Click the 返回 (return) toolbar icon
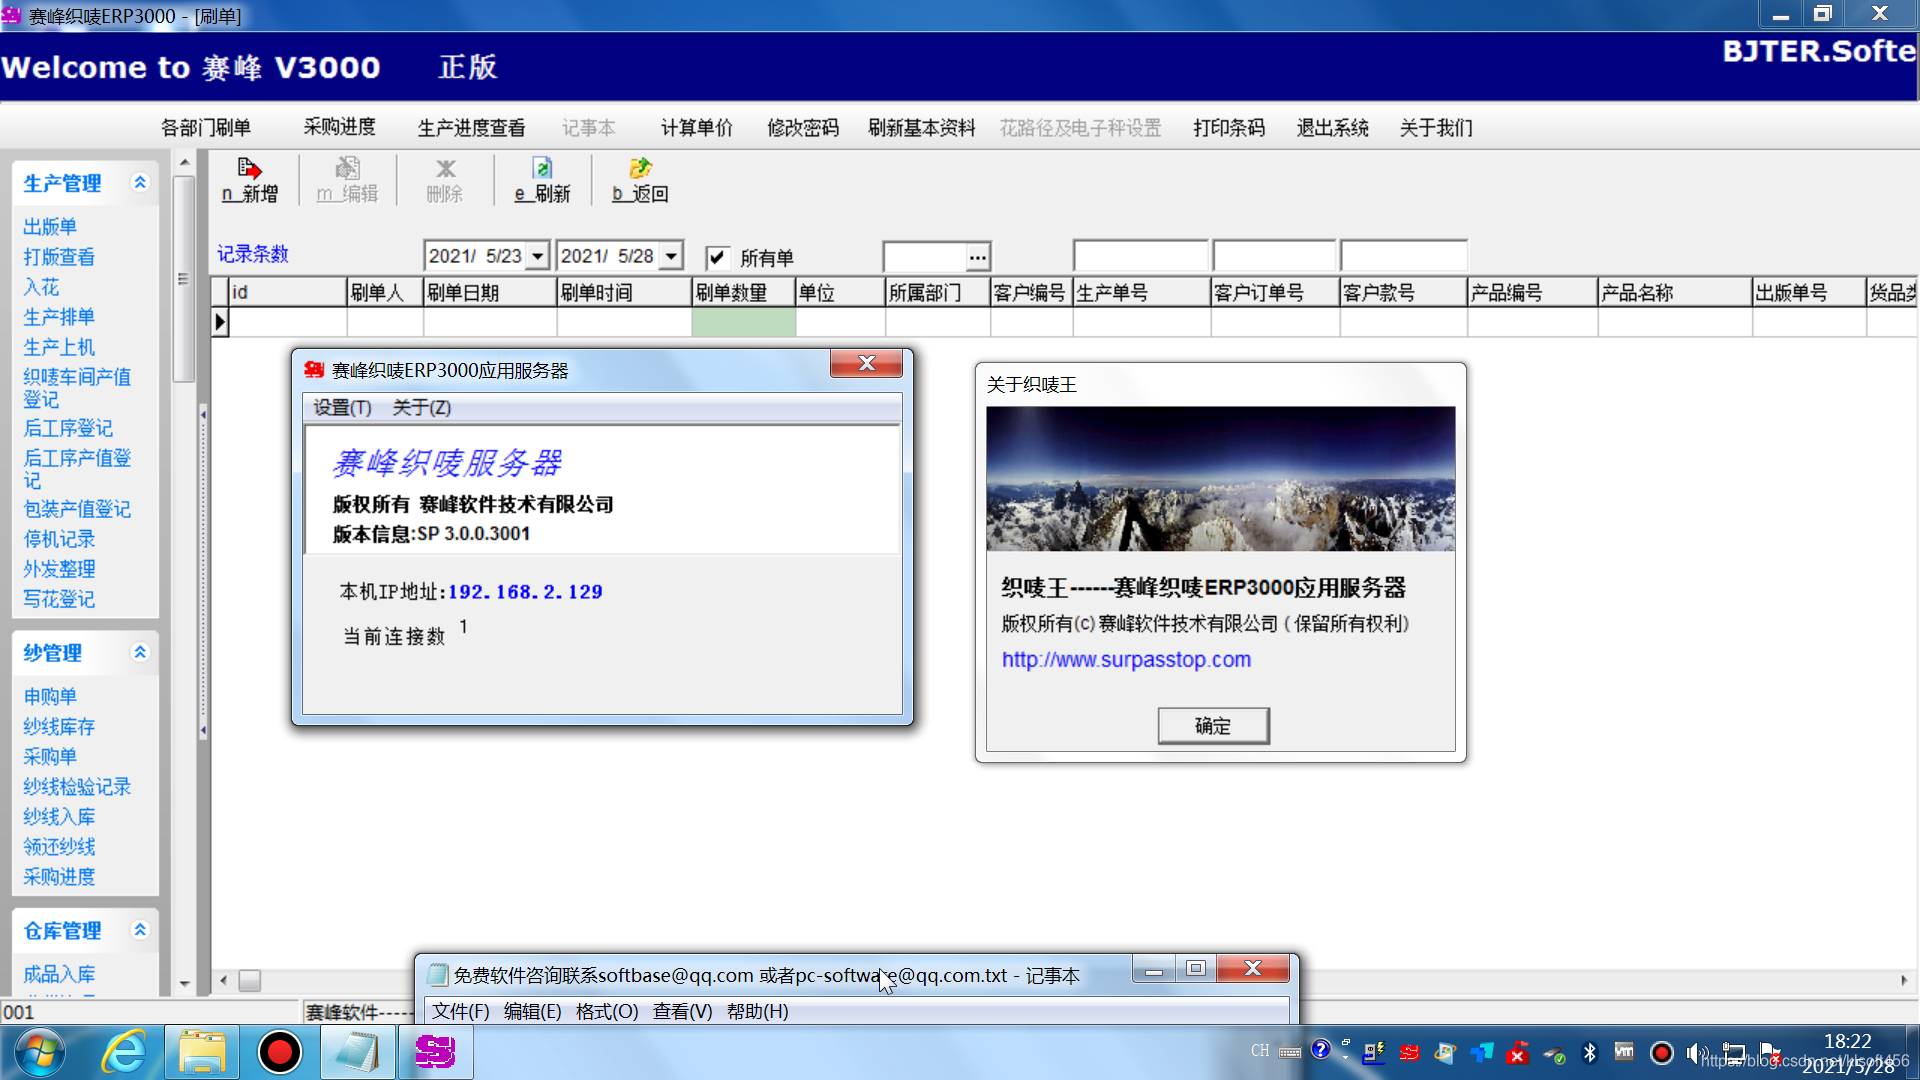 point(640,180)
